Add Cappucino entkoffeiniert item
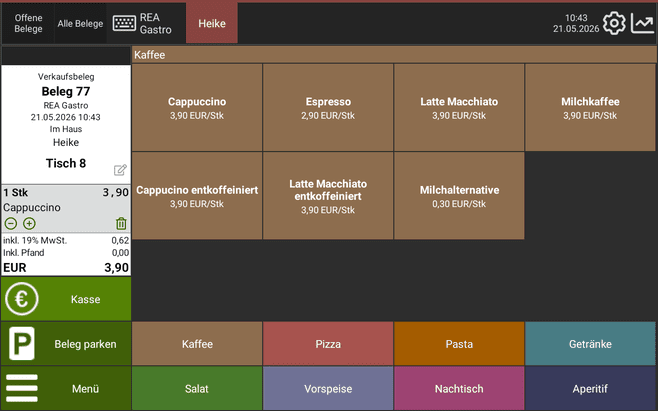 (x=197, y=196)
